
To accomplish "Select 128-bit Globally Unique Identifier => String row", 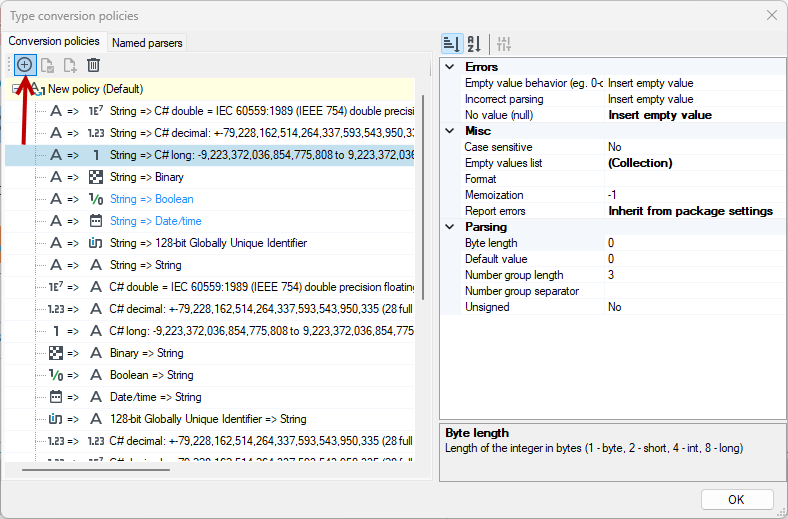I will 208,419.
